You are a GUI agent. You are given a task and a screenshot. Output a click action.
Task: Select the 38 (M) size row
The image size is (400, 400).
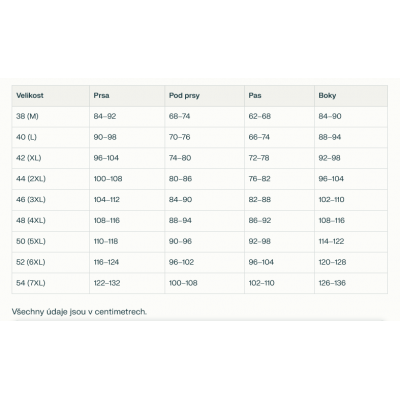tap(200, 117)
